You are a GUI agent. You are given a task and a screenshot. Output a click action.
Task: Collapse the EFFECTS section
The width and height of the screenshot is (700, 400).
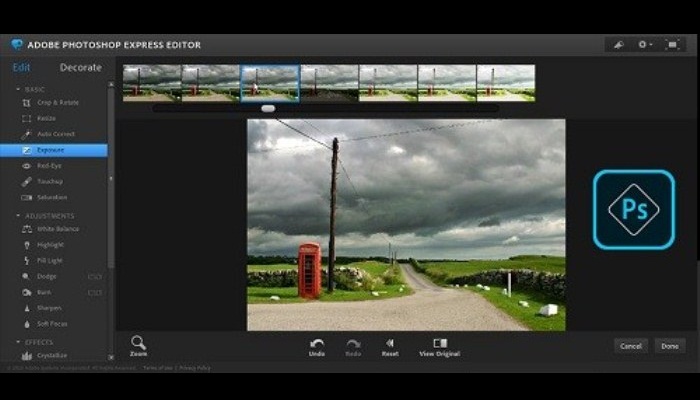pos(18,342)
